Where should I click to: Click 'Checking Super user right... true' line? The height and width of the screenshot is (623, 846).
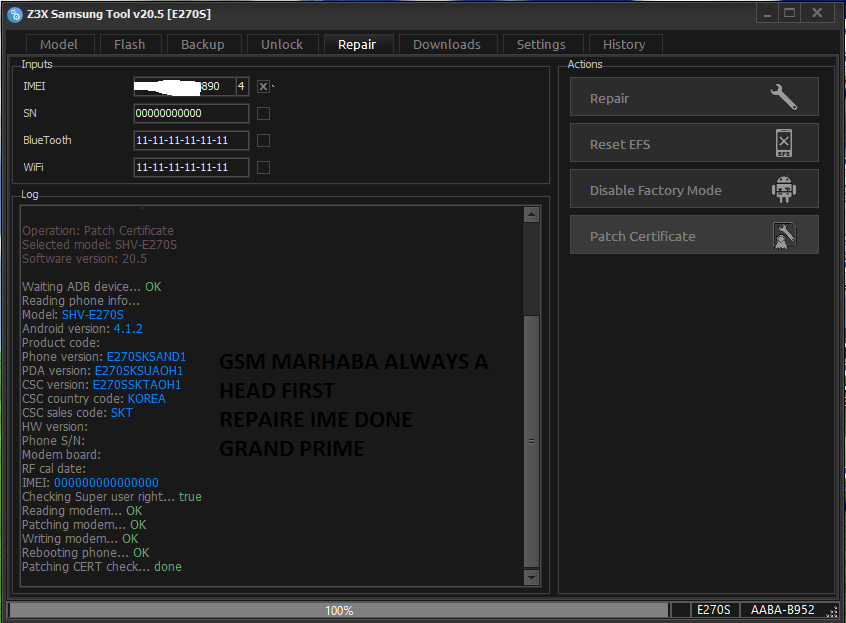(x=112, y=497)
